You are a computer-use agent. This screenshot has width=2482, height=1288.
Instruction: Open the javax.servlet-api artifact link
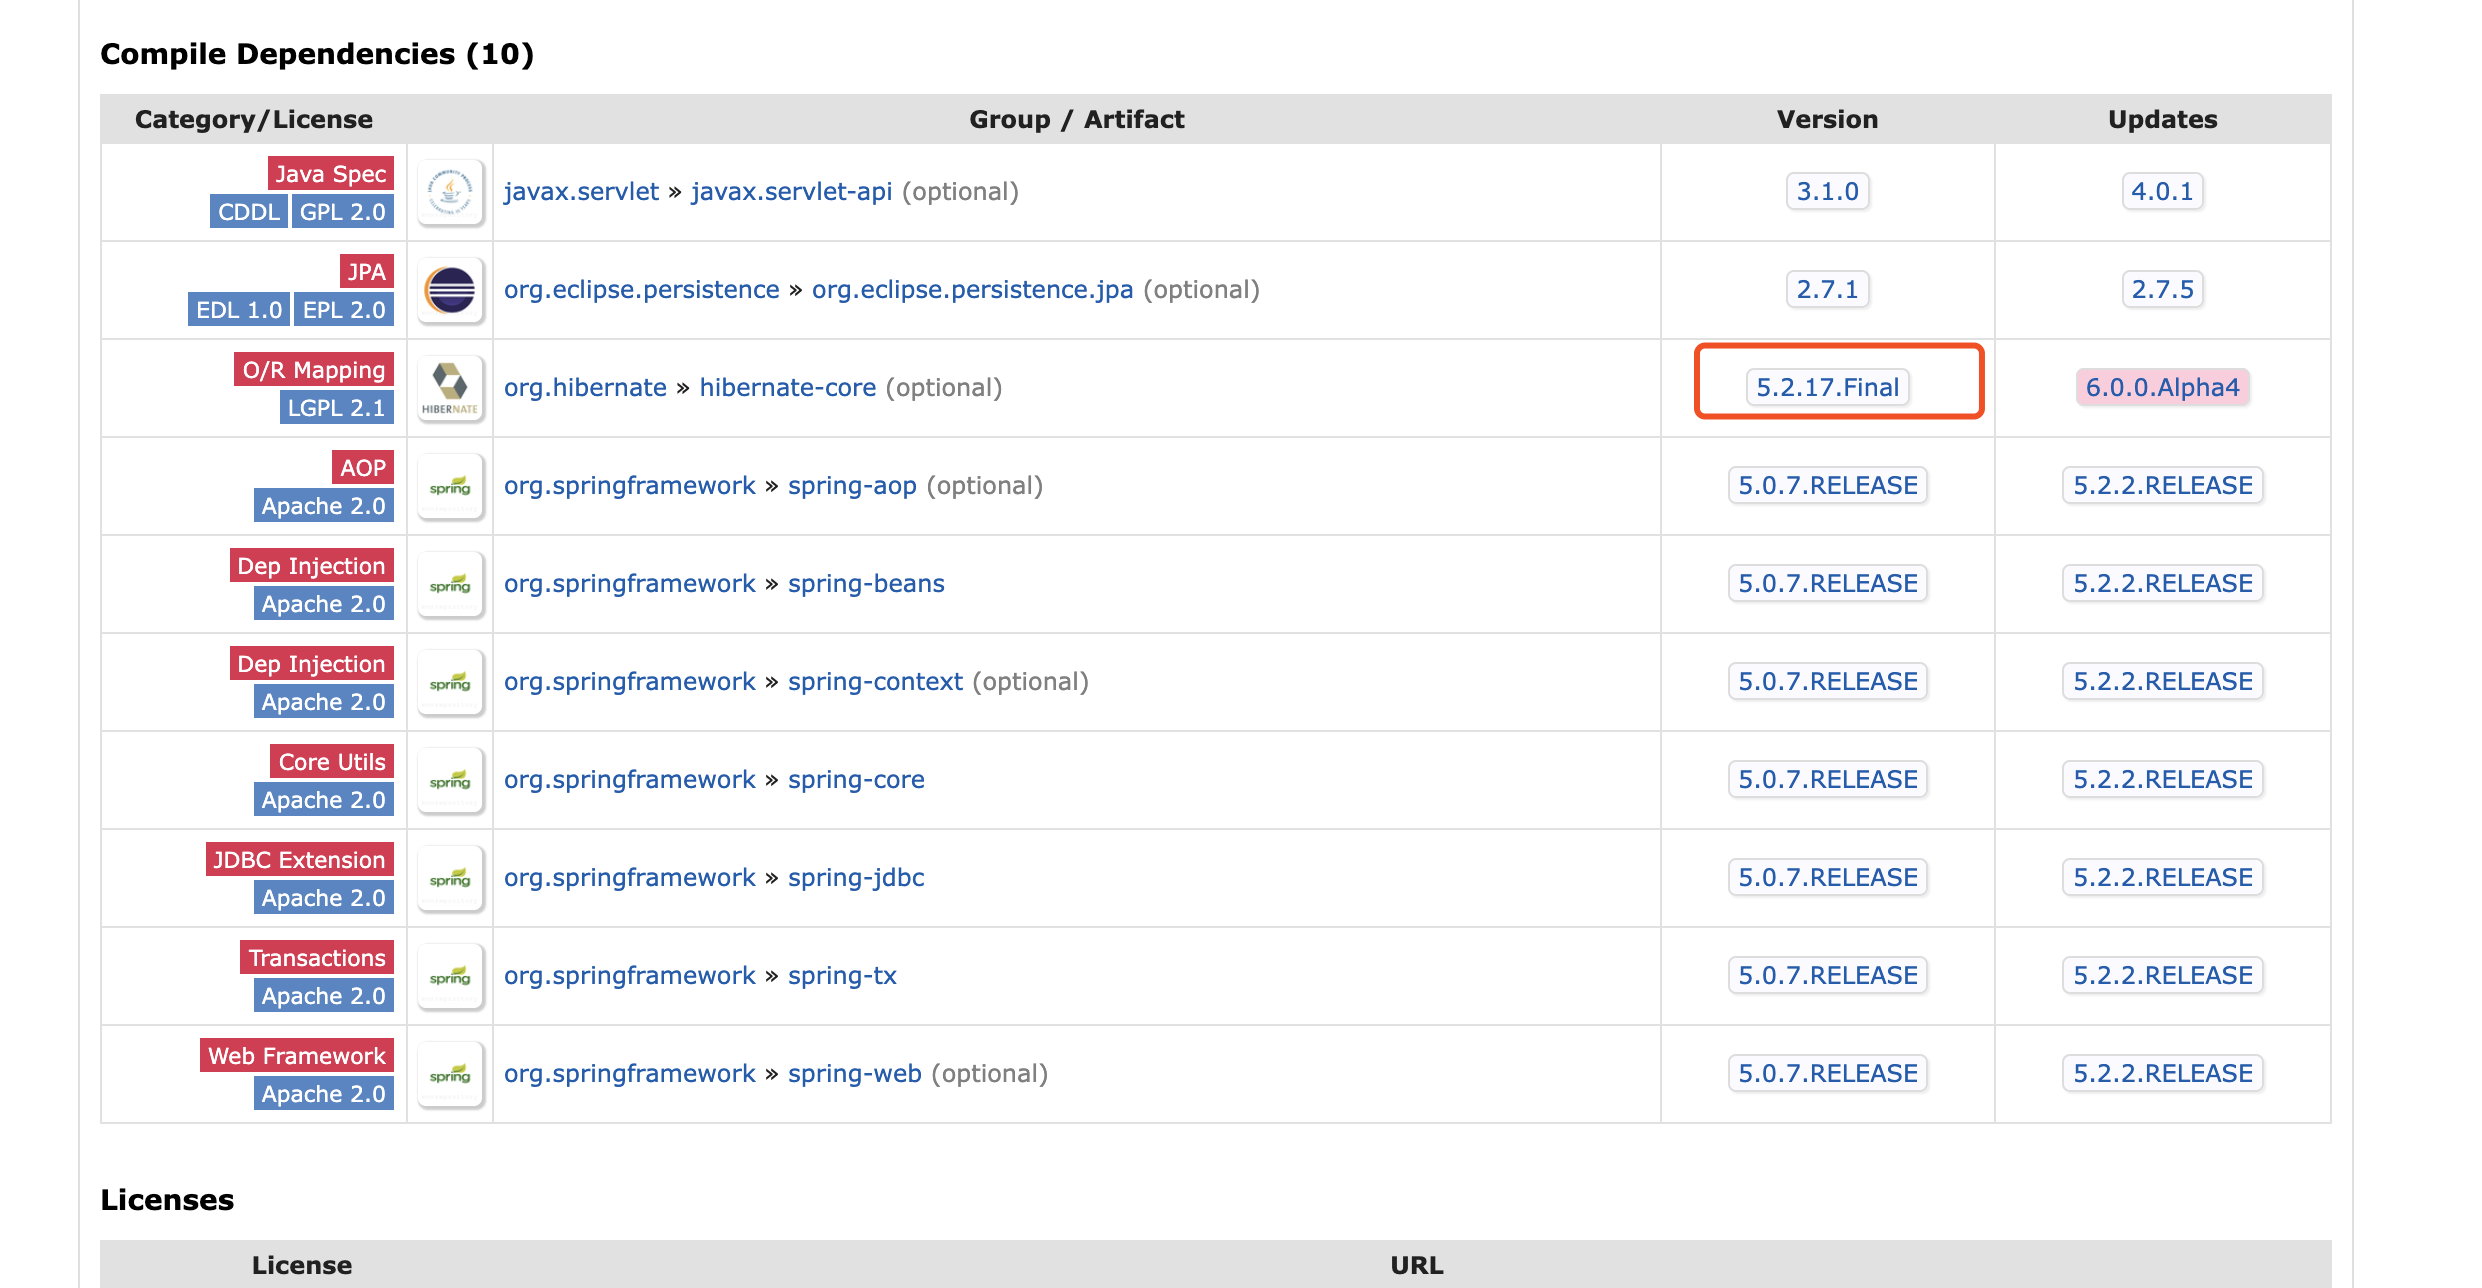(791, 192)
